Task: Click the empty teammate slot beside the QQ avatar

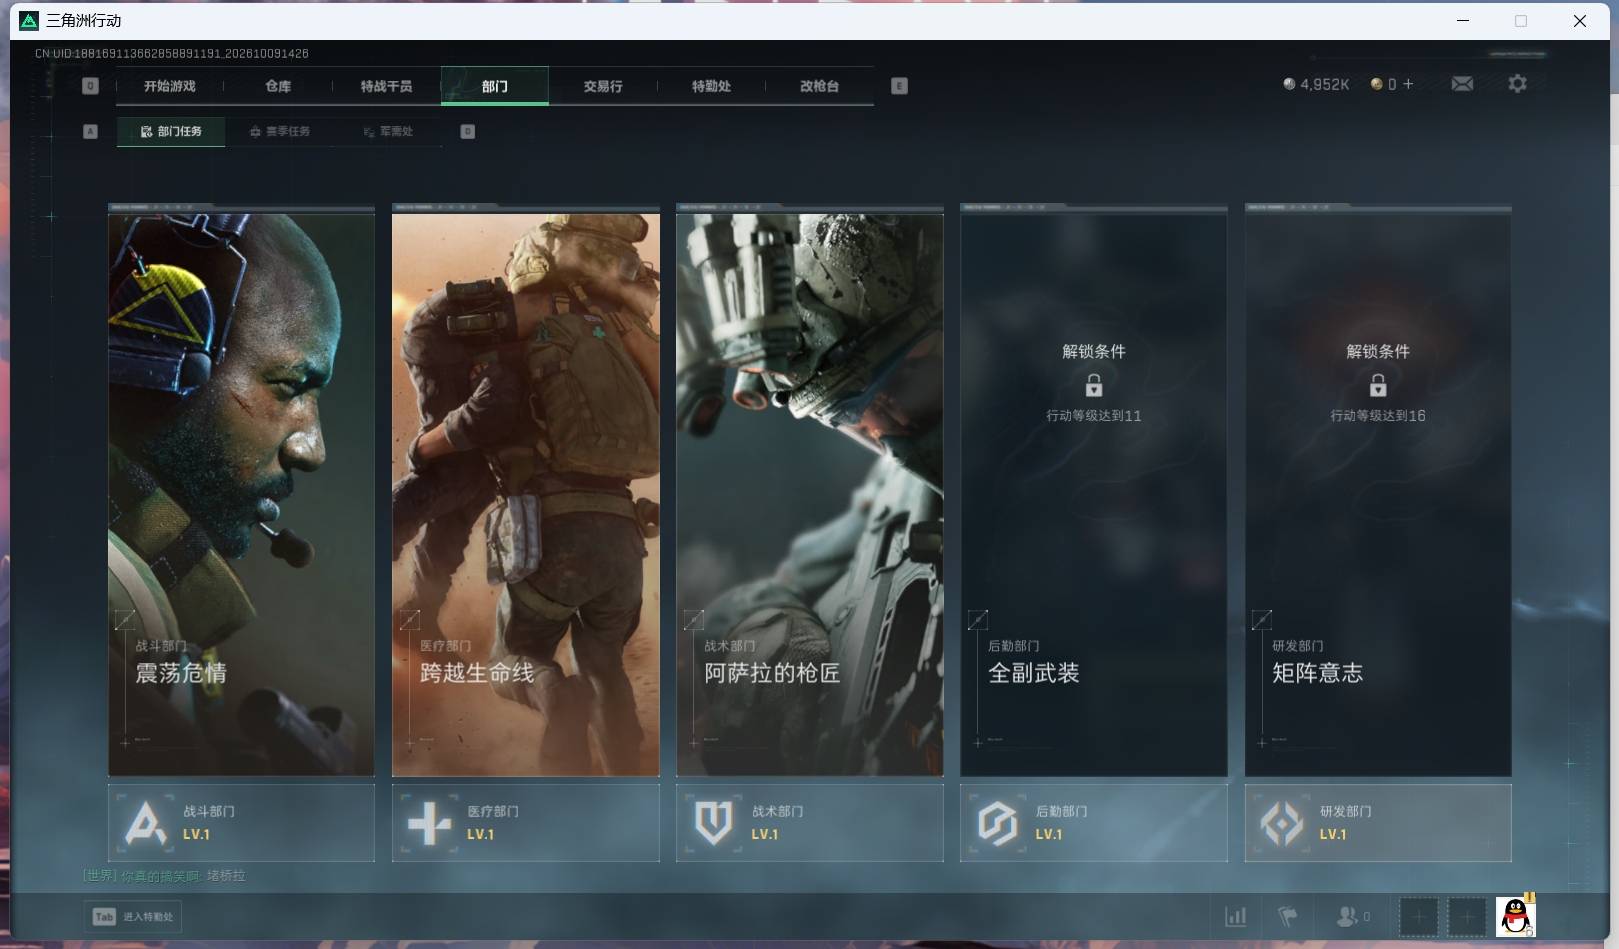Action: [1467, 916]
